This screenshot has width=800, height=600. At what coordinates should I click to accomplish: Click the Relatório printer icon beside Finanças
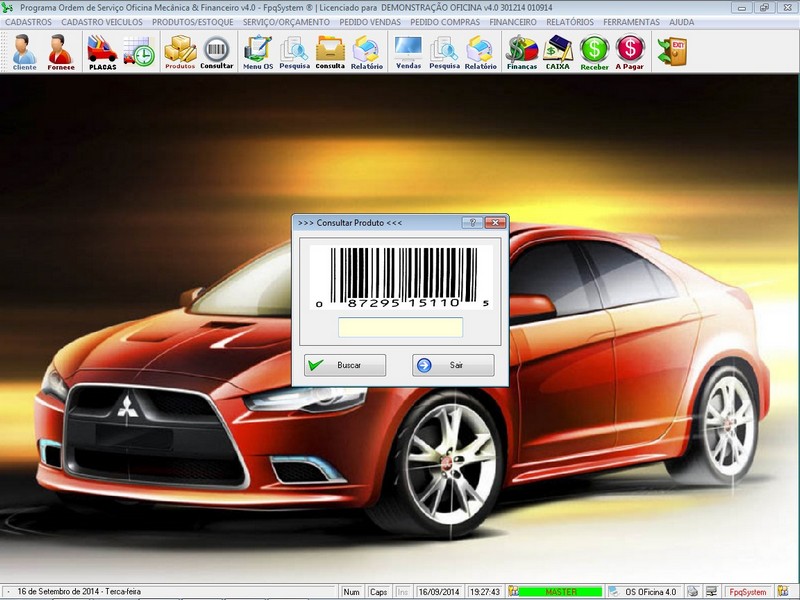[481, 52]
